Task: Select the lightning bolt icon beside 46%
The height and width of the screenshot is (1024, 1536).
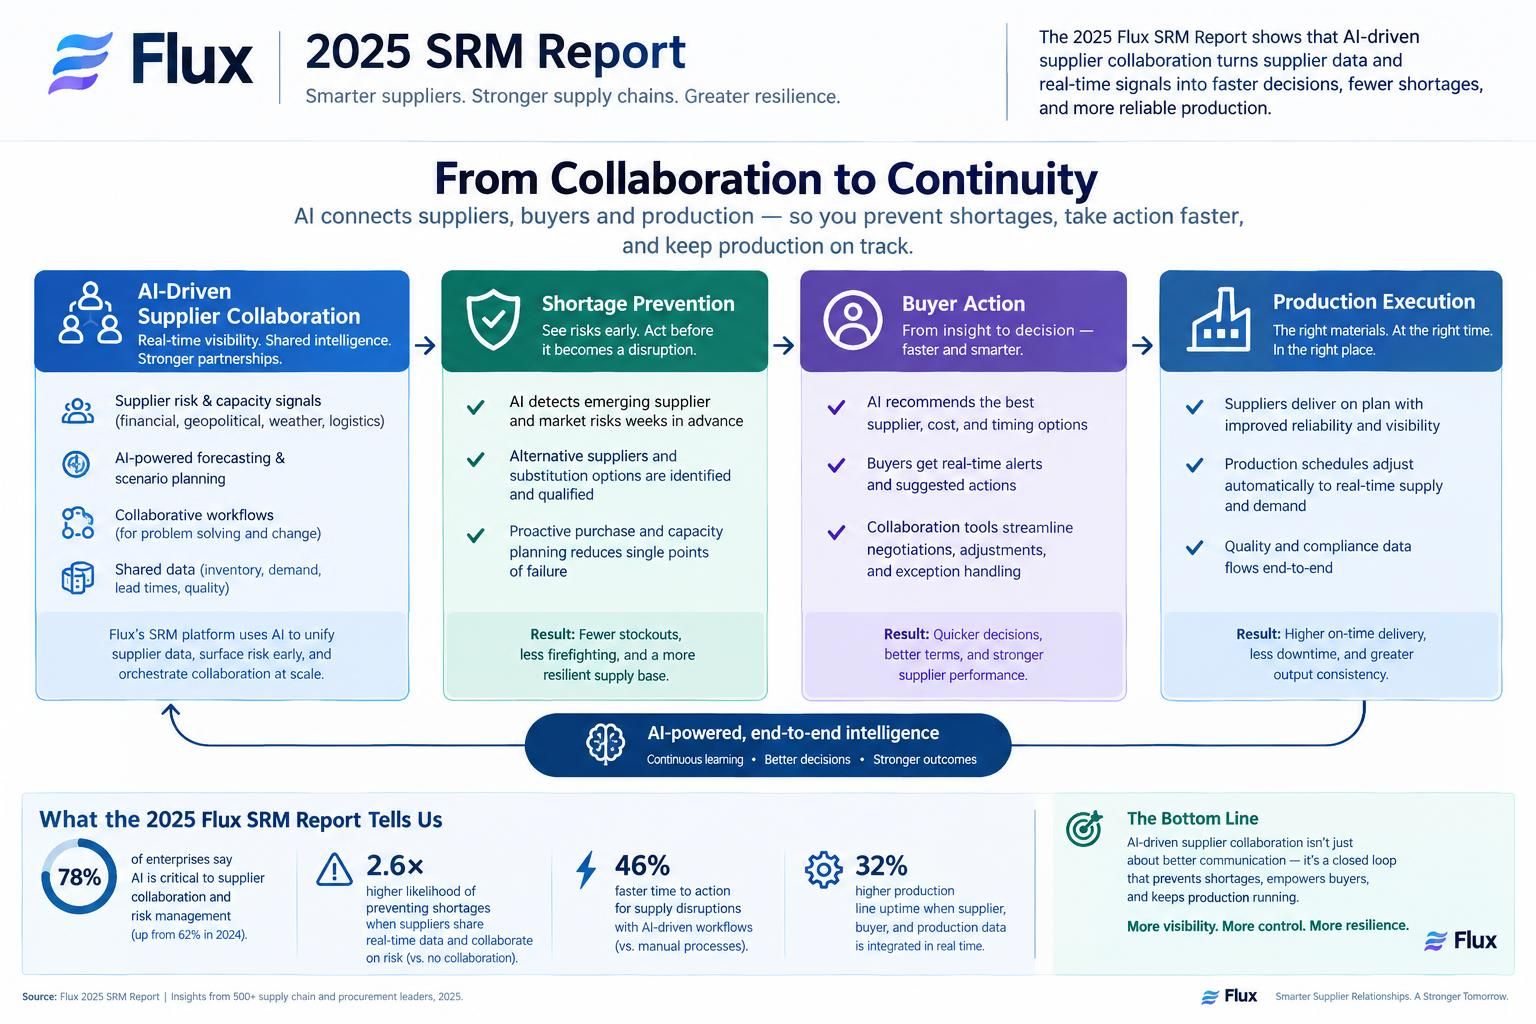Action: point(586,870)
